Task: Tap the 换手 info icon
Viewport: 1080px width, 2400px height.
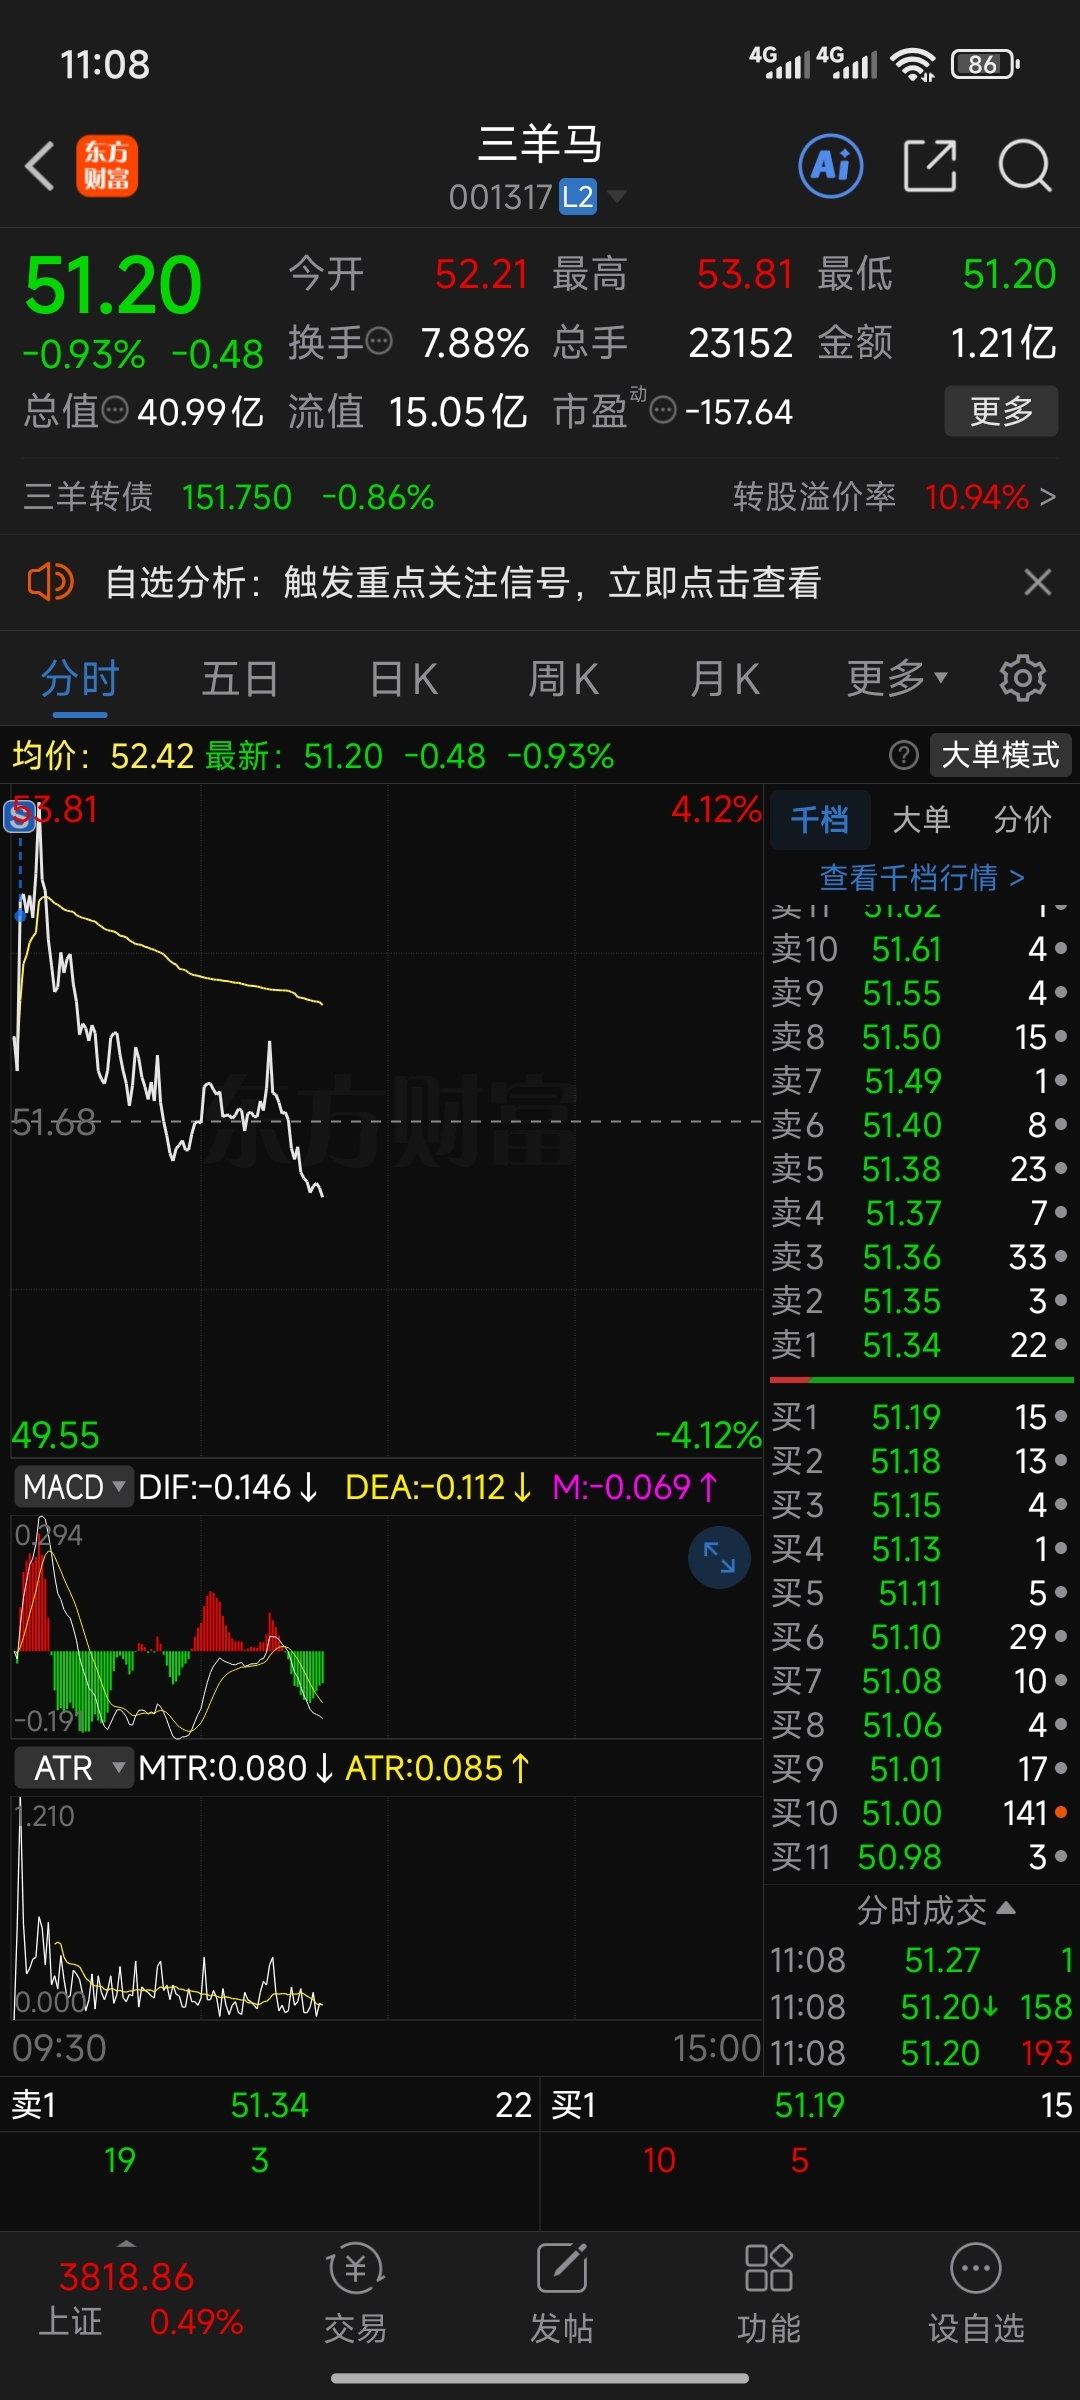Action: pos(380,343)
